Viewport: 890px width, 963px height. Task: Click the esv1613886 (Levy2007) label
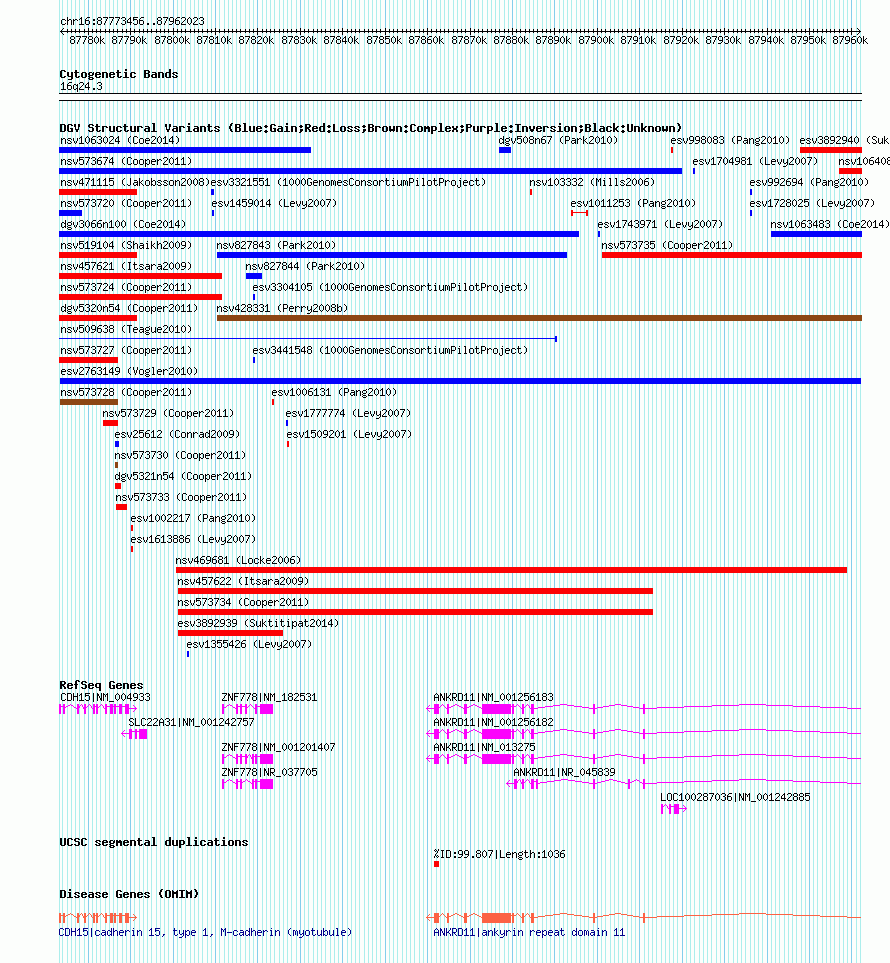(x=193, y=539)
